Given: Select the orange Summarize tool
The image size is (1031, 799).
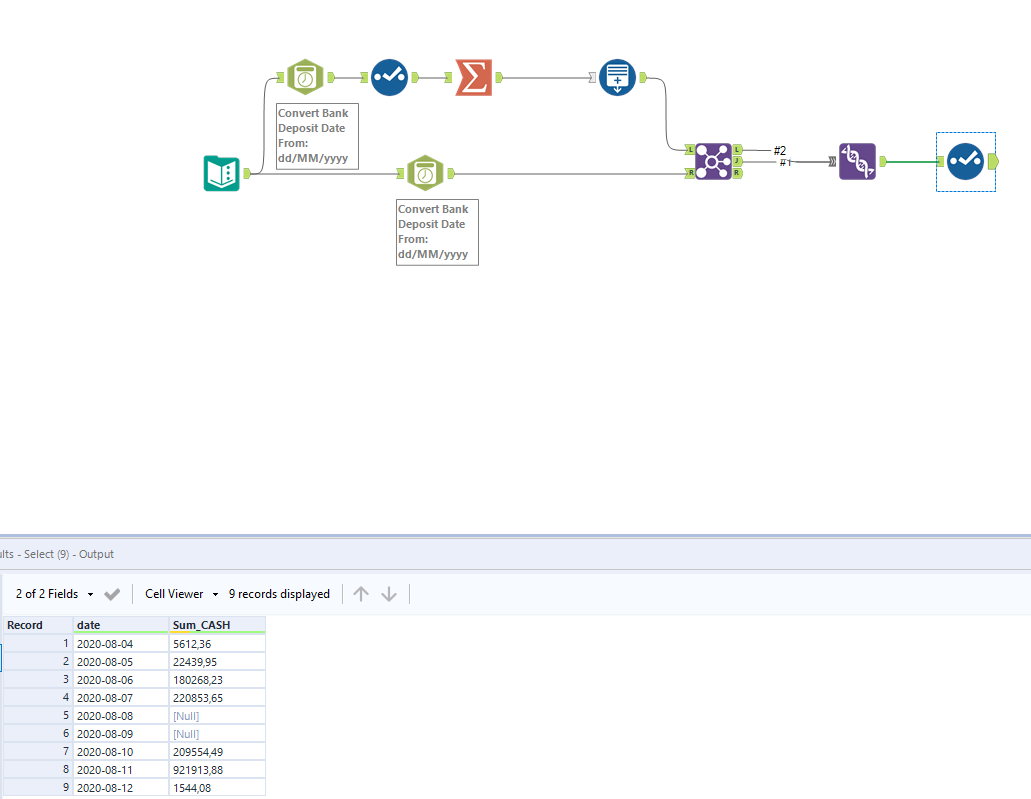Looking at the screenshot, I should (x=473, y=77).
